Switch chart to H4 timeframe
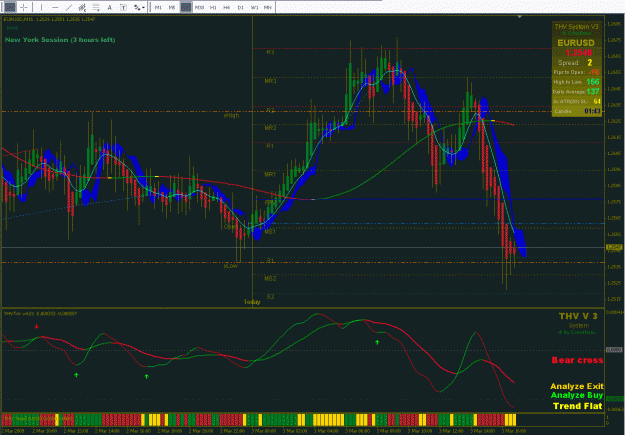The image size is (625, 435). pyautogui.click(x=227, y=7)
